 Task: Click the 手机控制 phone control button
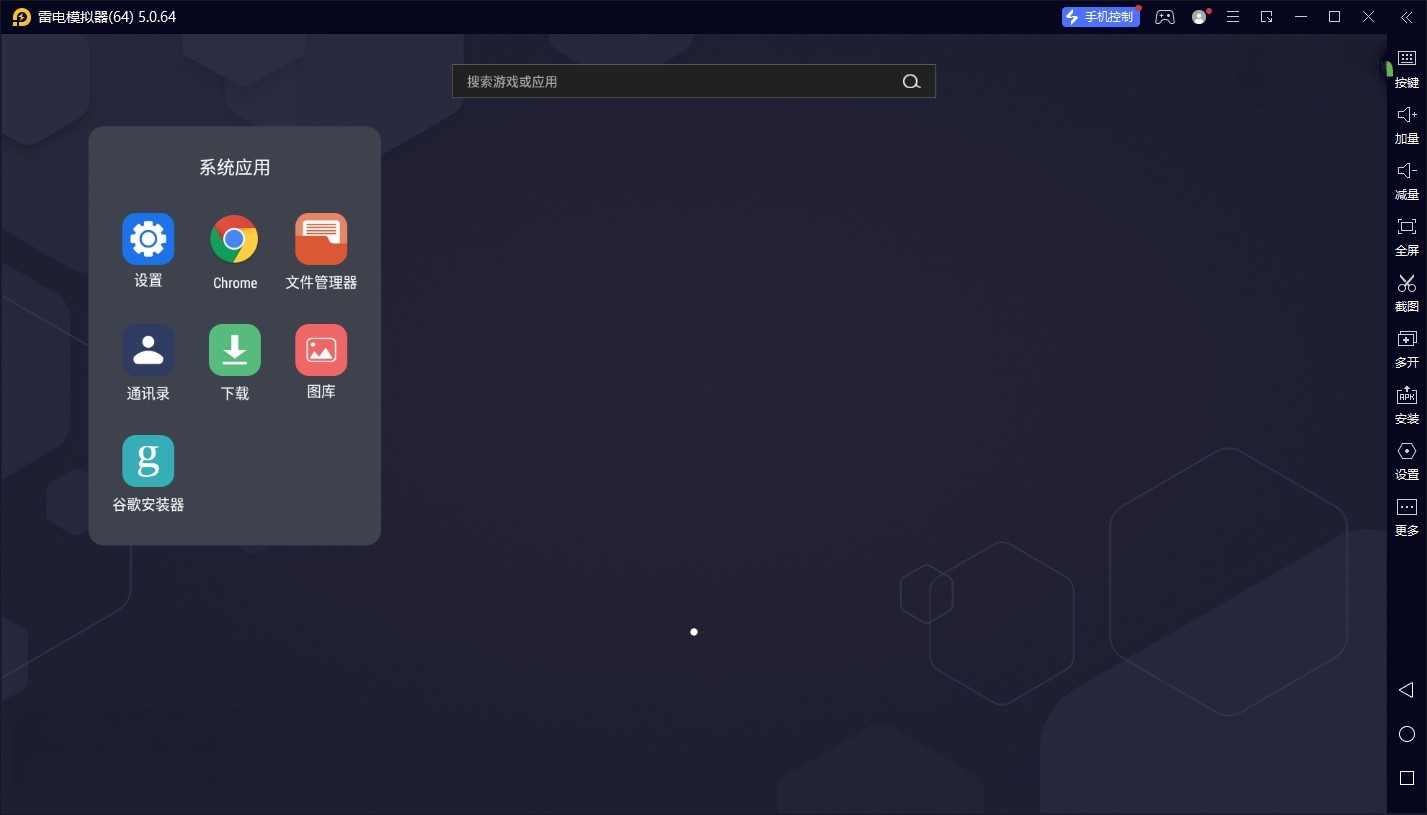[x=1101, y=17]
